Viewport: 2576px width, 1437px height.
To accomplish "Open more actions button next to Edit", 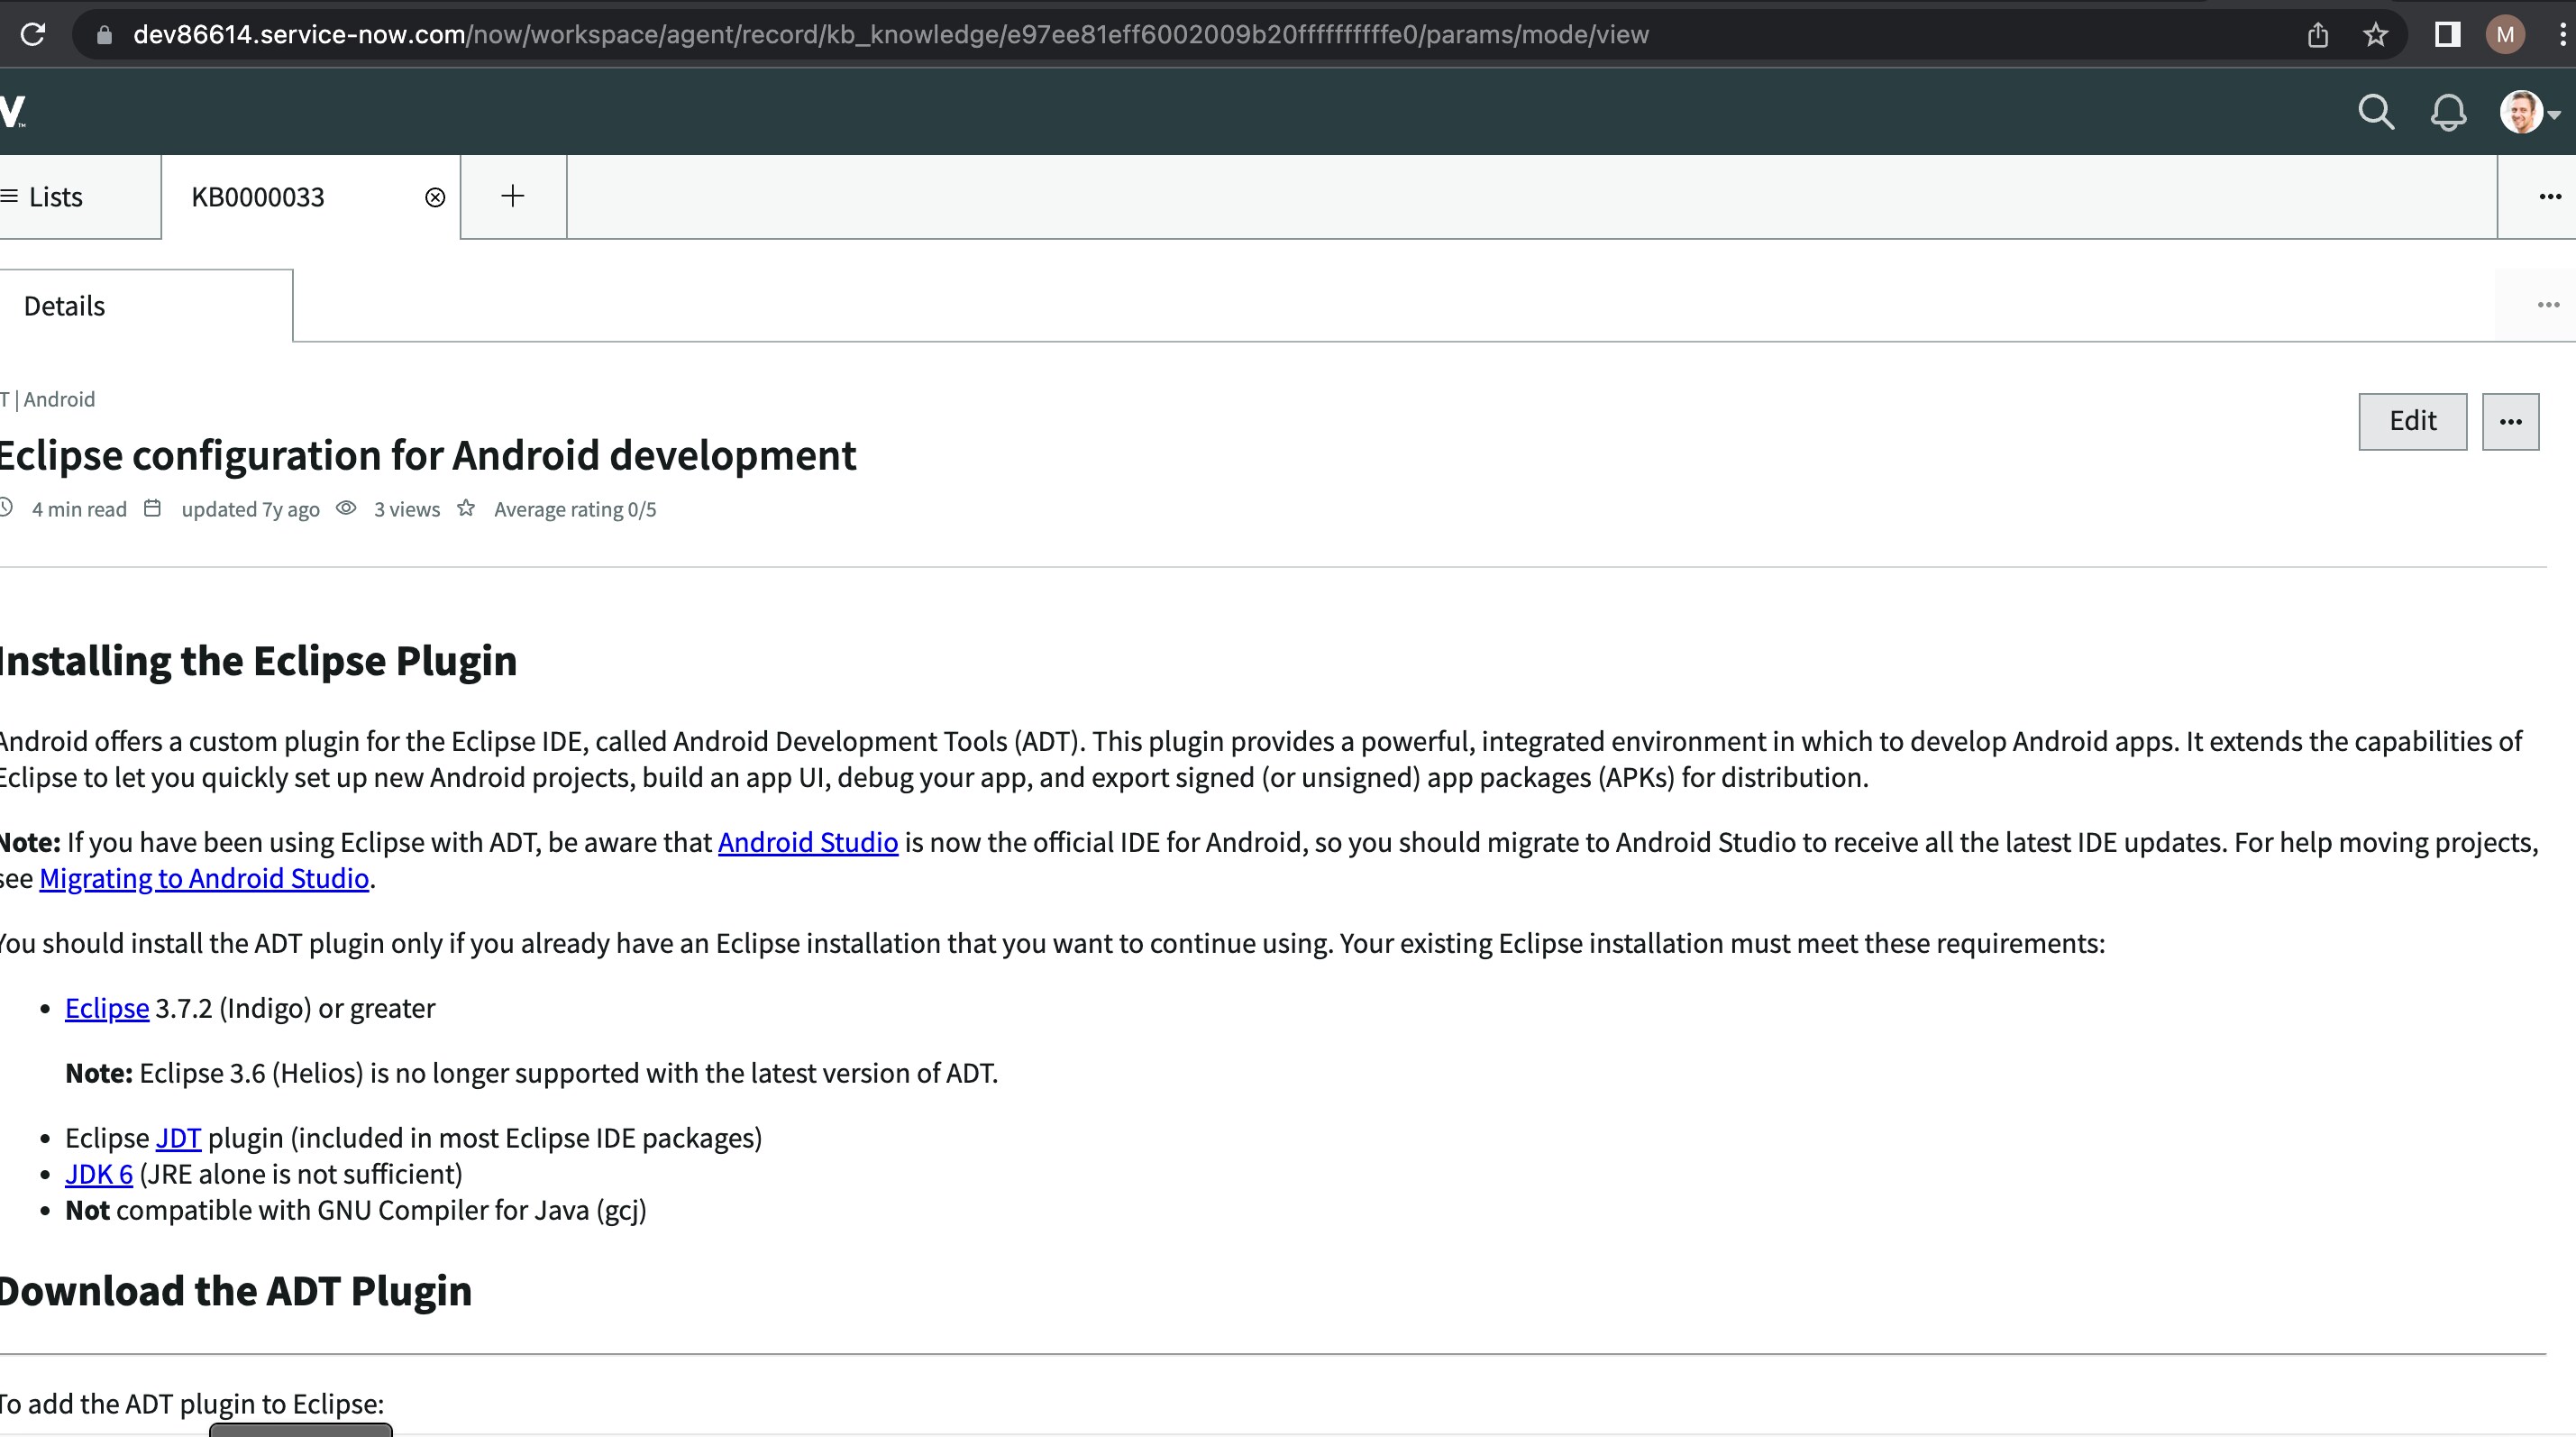I will 2510,422.
